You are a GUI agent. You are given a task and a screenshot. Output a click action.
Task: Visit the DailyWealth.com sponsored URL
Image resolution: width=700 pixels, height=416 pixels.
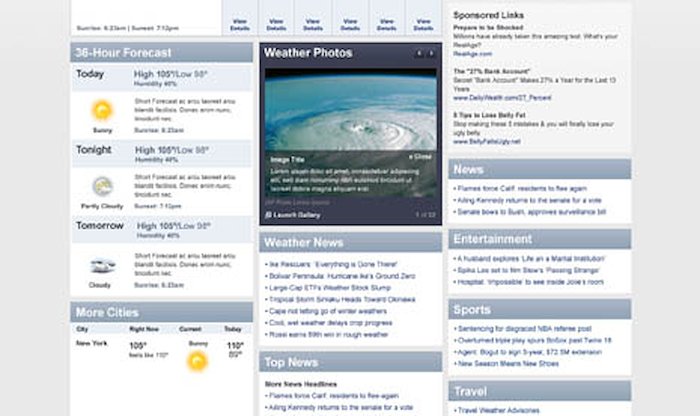coord(502,97)
